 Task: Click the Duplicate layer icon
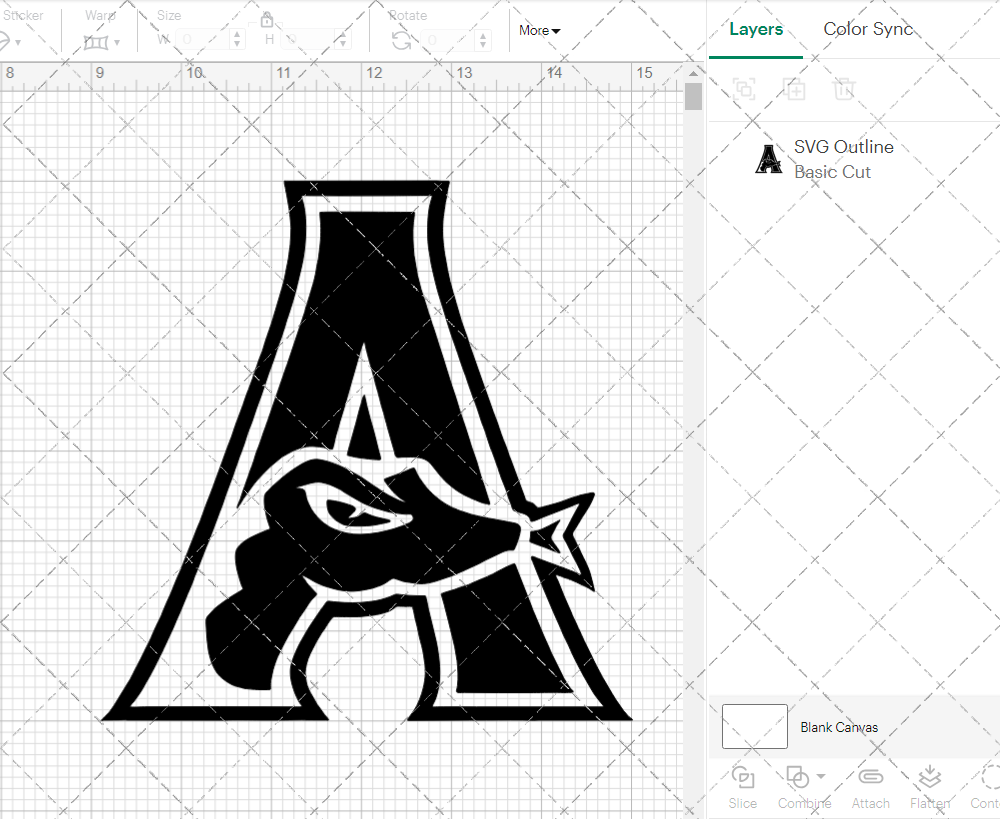795,89
